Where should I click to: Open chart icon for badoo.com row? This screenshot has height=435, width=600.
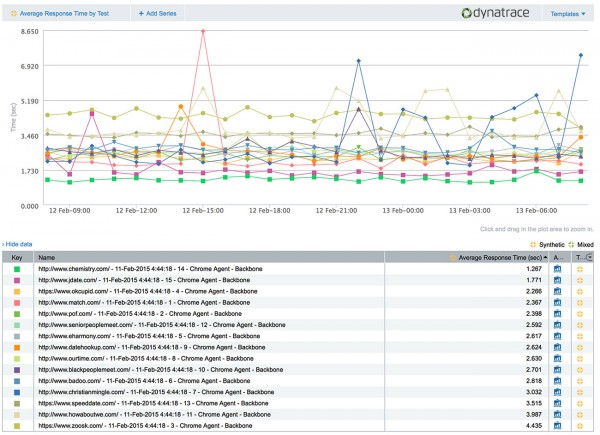[558, 381]
